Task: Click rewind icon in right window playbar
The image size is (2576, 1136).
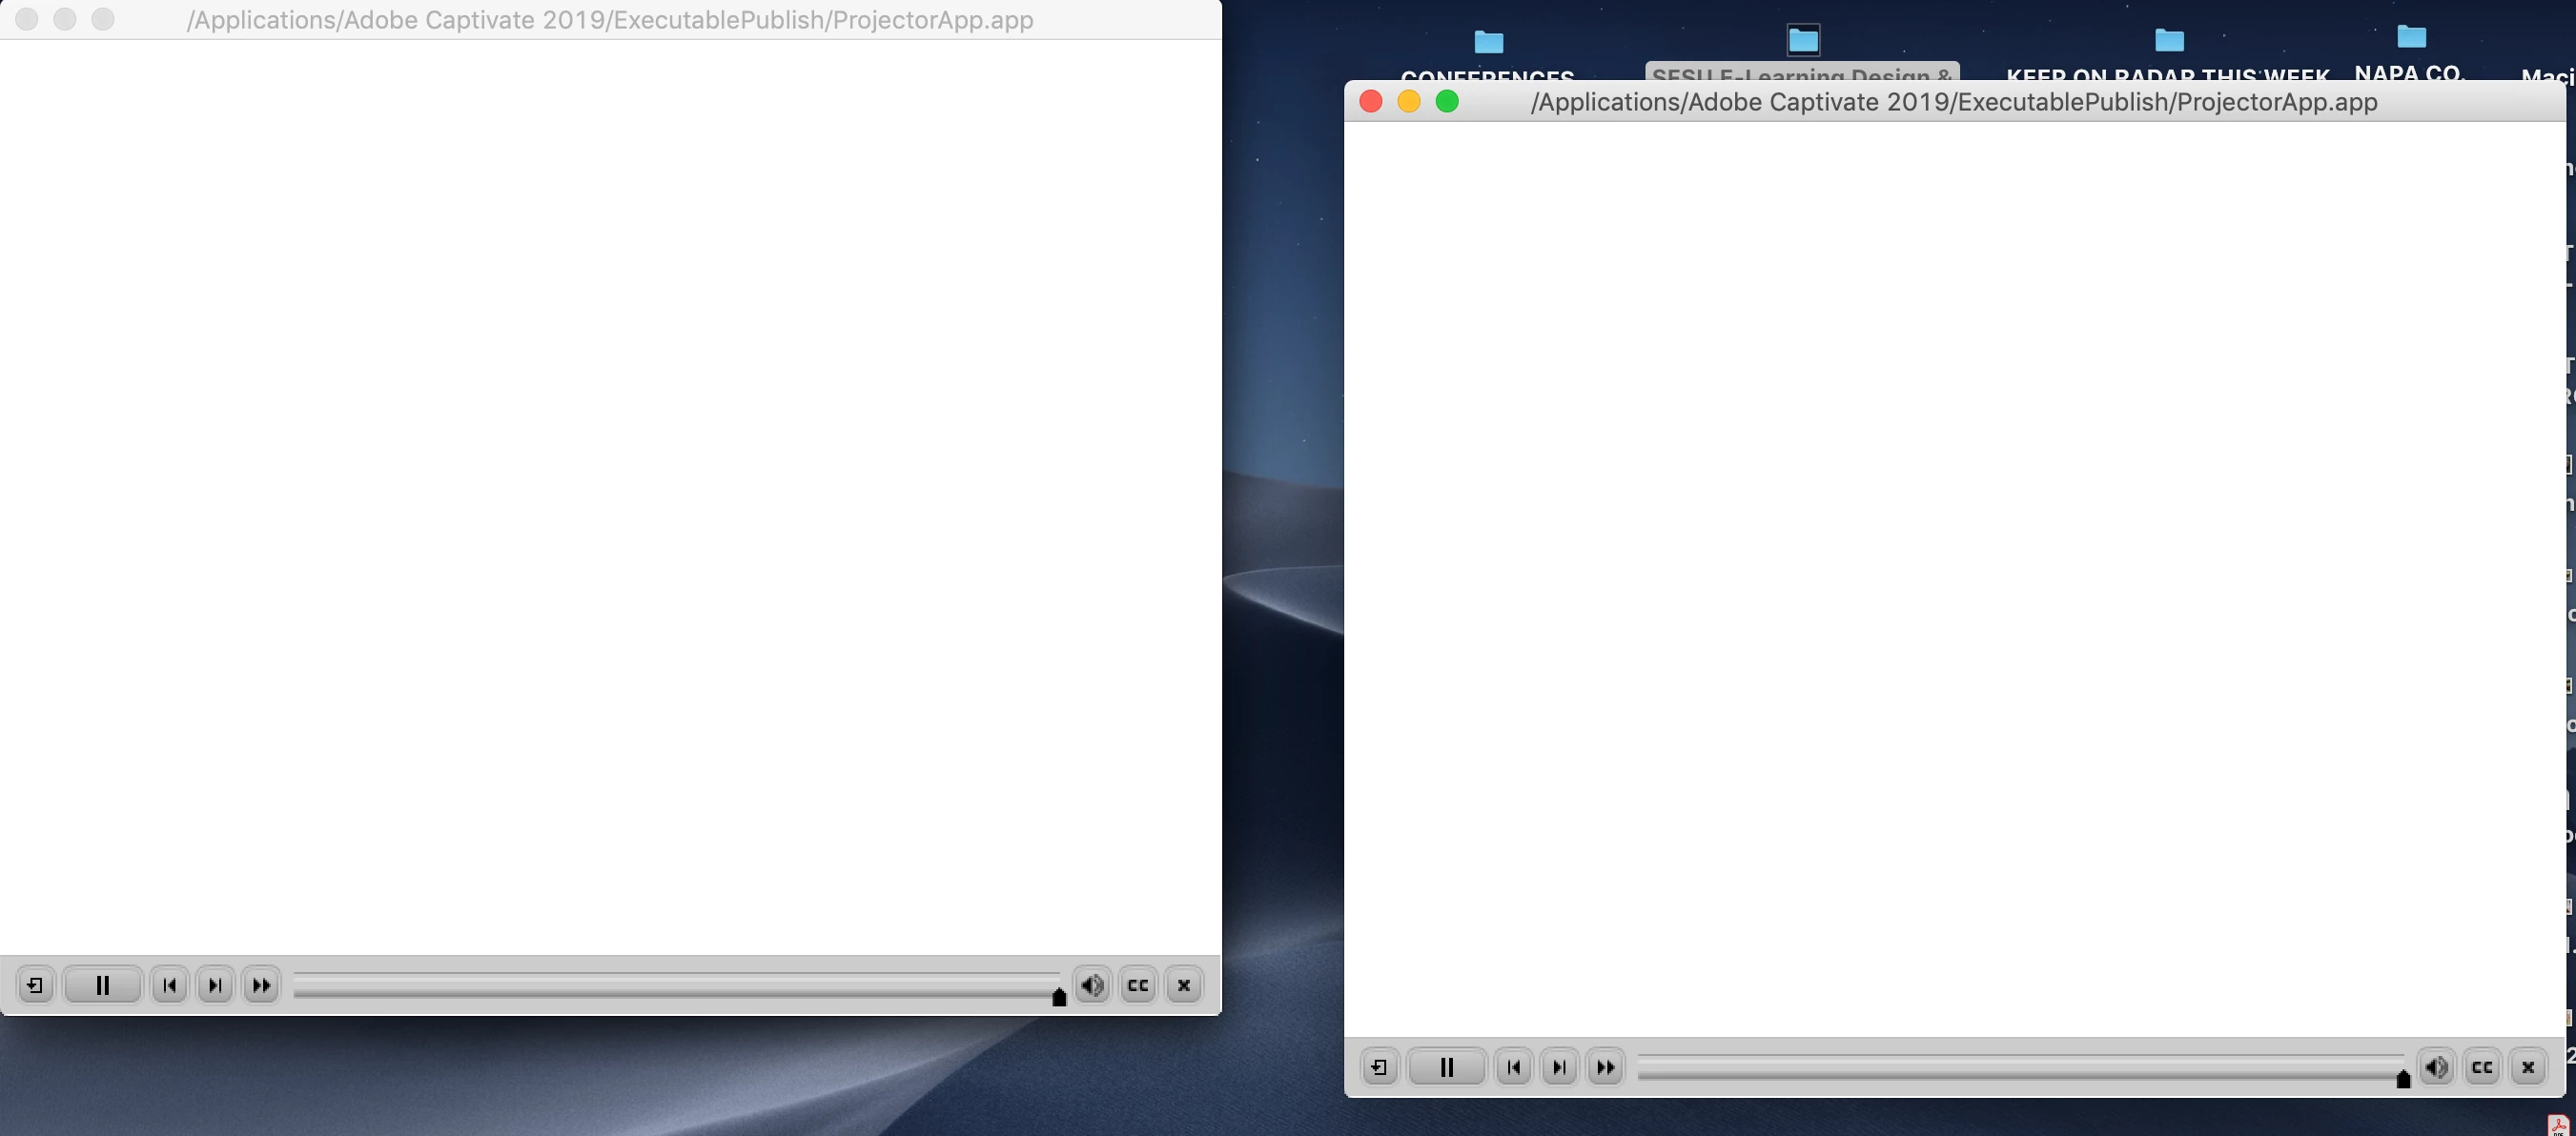Action: click(1379, 1068)
